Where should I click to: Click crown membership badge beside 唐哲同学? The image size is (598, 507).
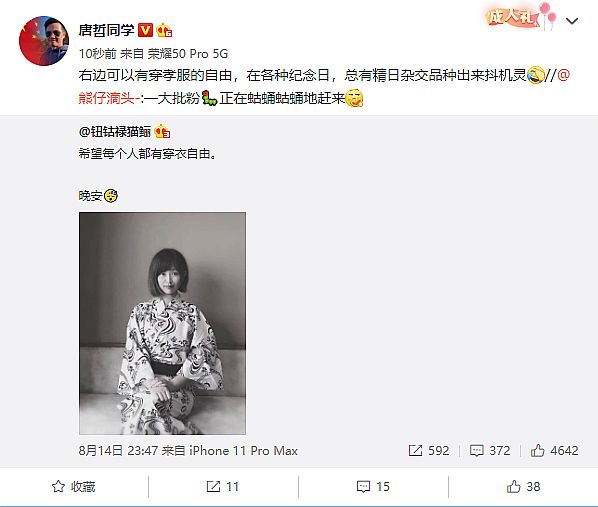pyautogui.click(x=164, y=31)
